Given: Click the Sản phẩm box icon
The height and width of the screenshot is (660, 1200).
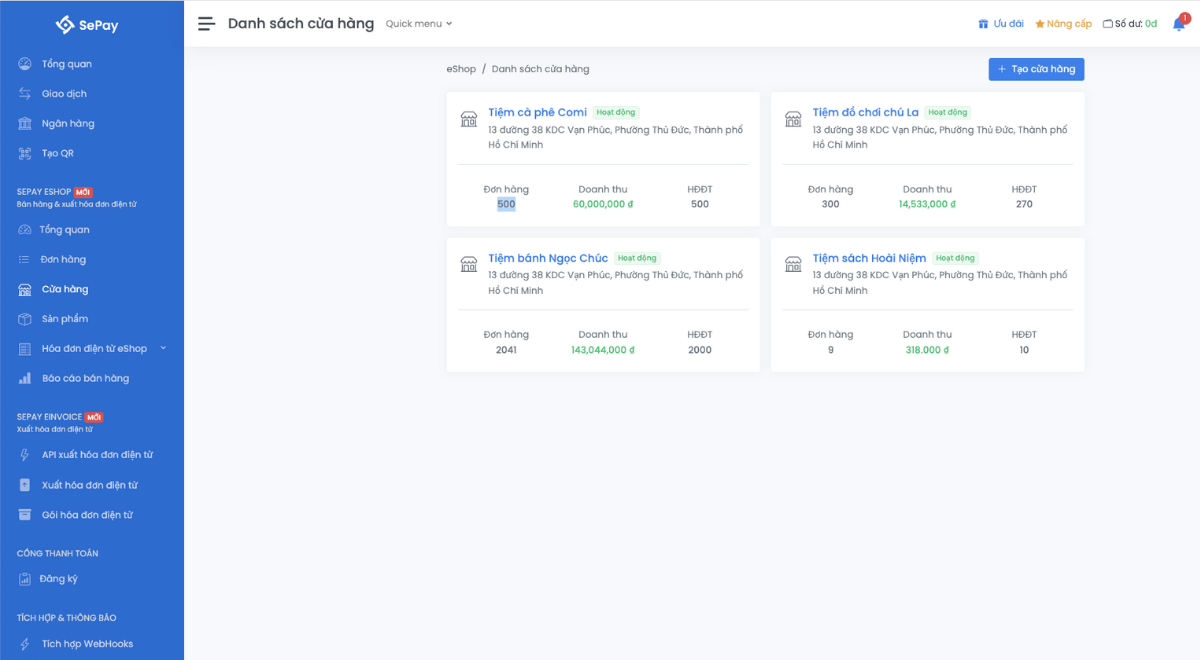Looking at the screenshot, I should point(25,319).
